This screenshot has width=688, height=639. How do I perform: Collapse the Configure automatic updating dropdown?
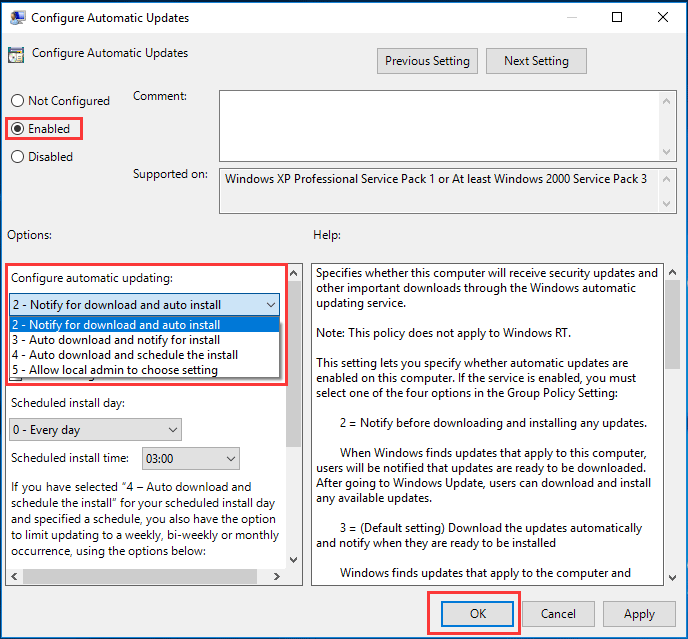tap(270, 304)
